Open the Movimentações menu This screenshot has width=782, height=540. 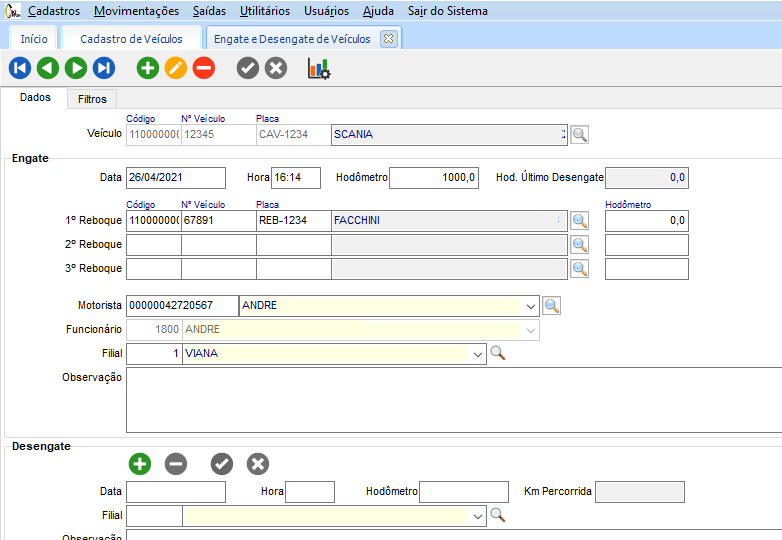point(136,11)
